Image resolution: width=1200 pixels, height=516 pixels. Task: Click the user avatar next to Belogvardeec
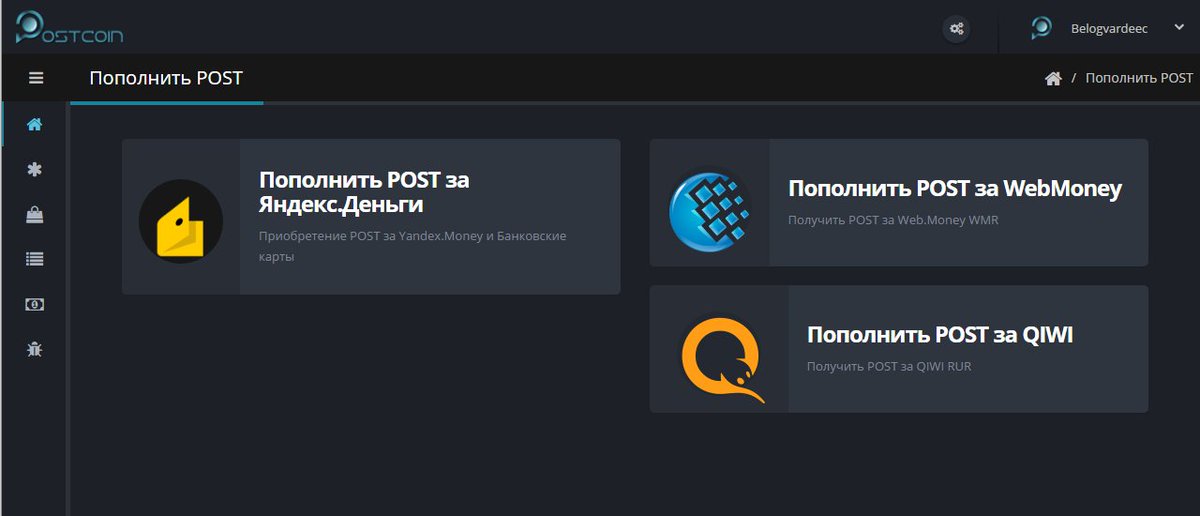[1041, 28]
